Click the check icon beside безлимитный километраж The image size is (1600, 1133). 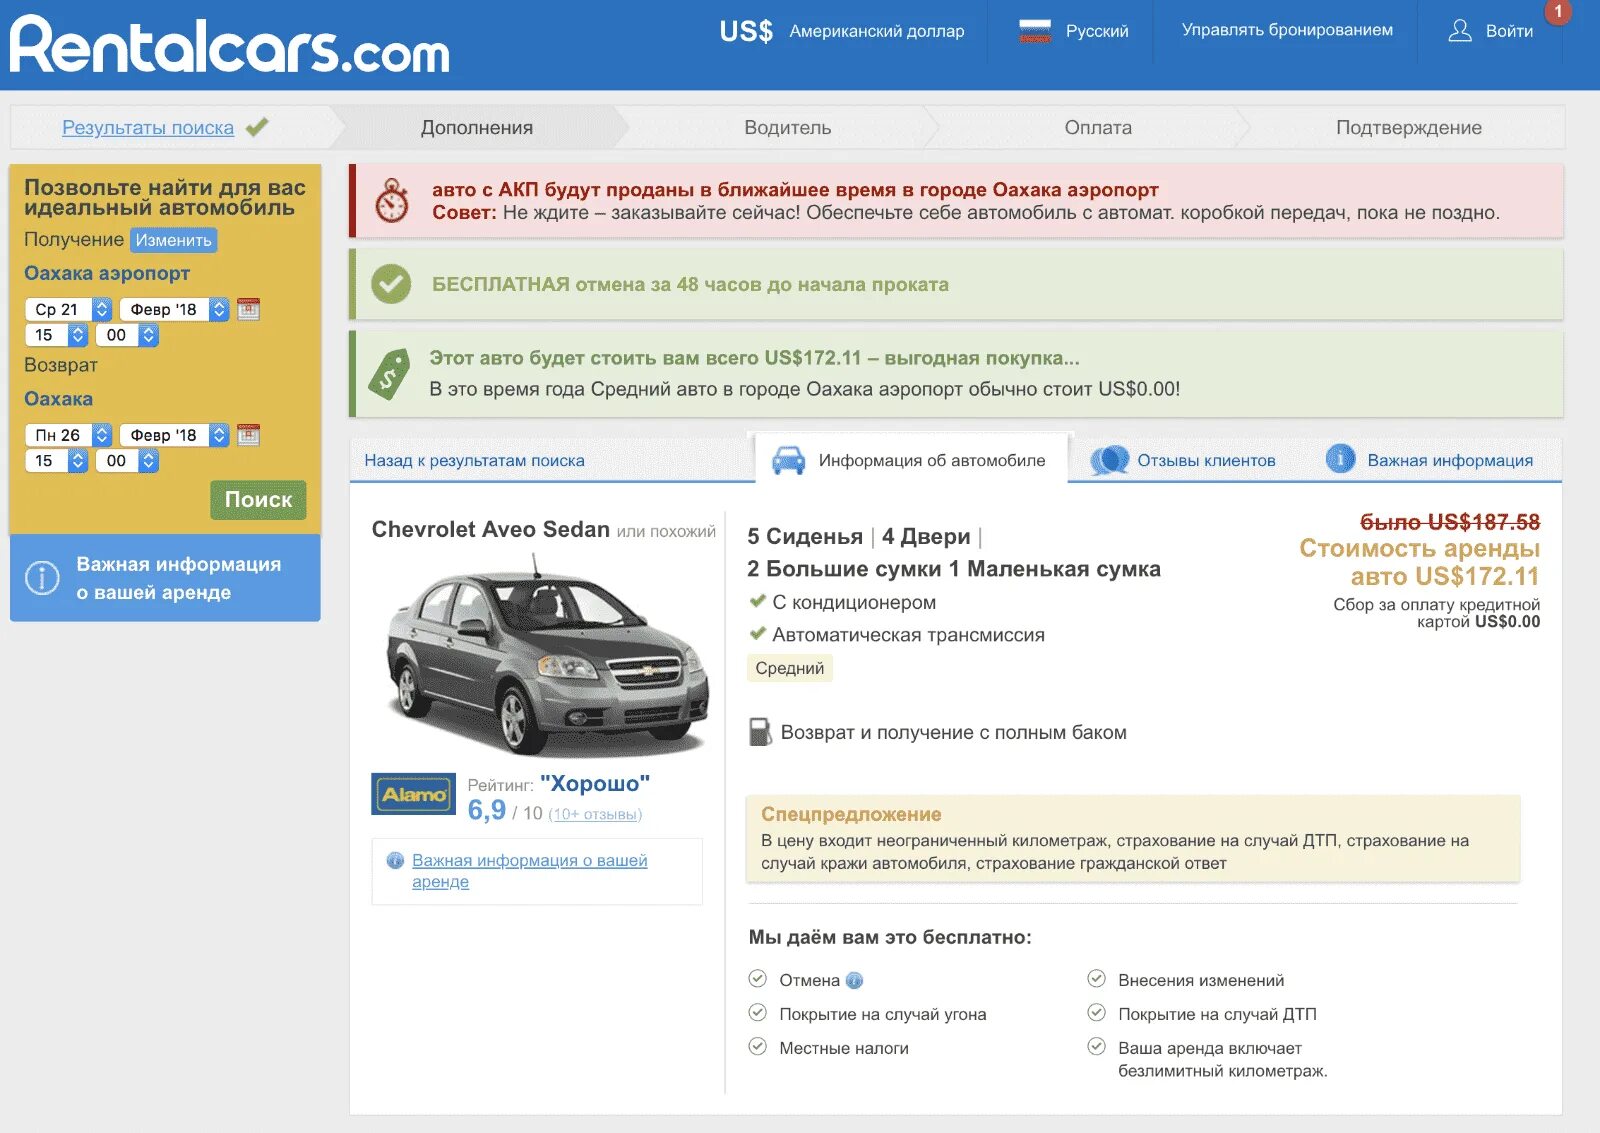point(1097,1047)
